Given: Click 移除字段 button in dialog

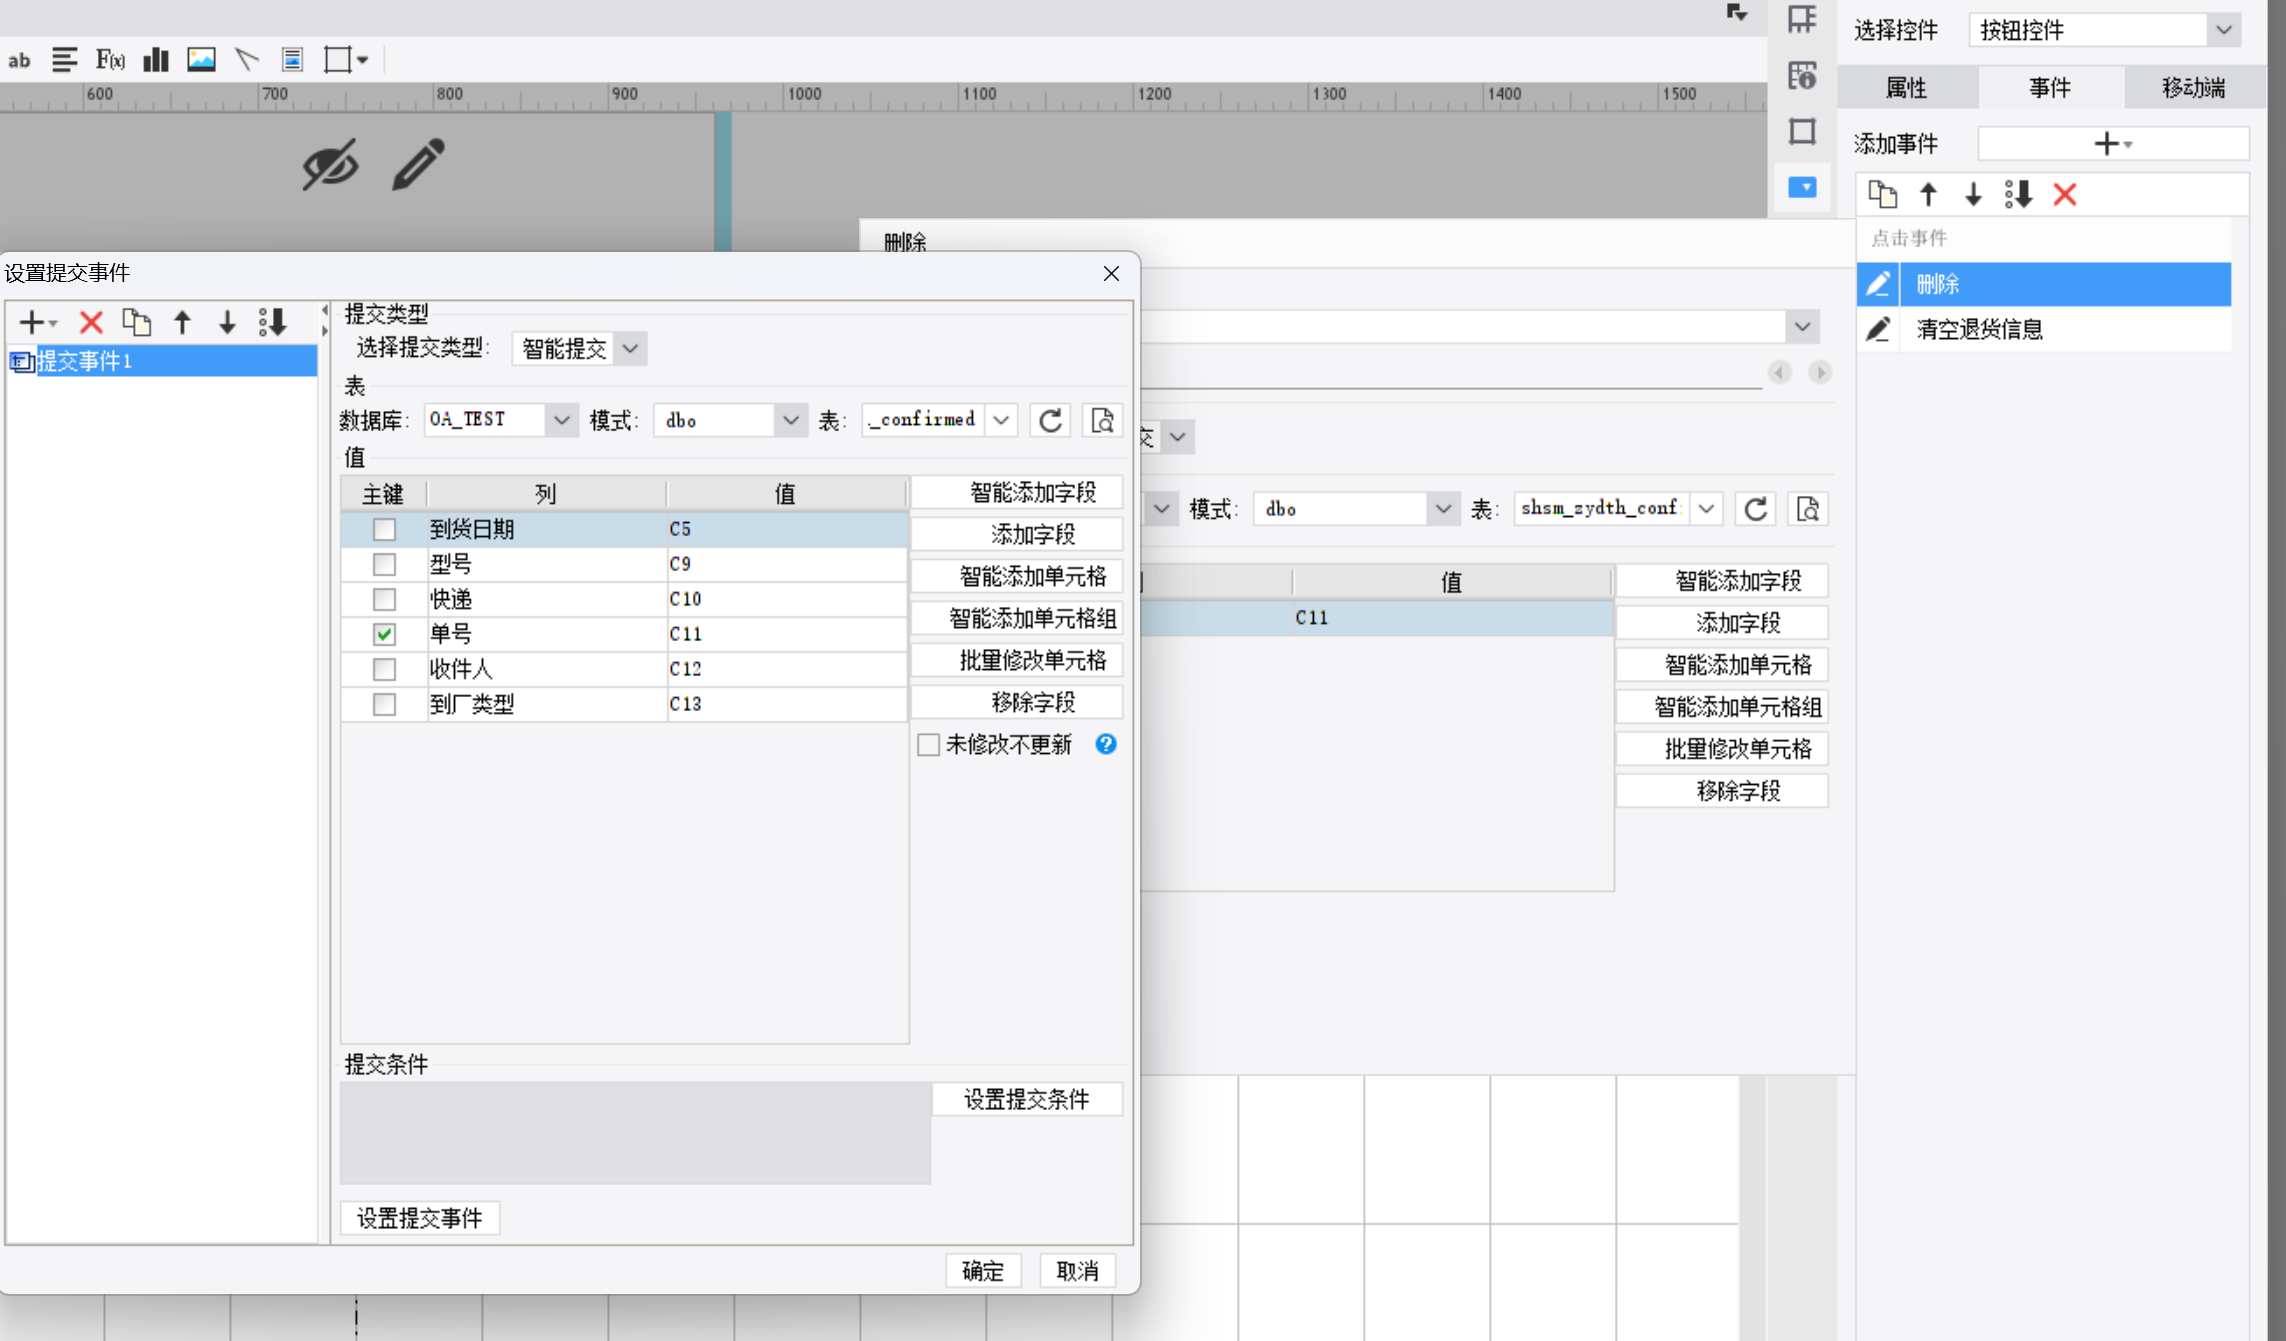Looking at the screenshot, I should click(x=1016, y=703).
